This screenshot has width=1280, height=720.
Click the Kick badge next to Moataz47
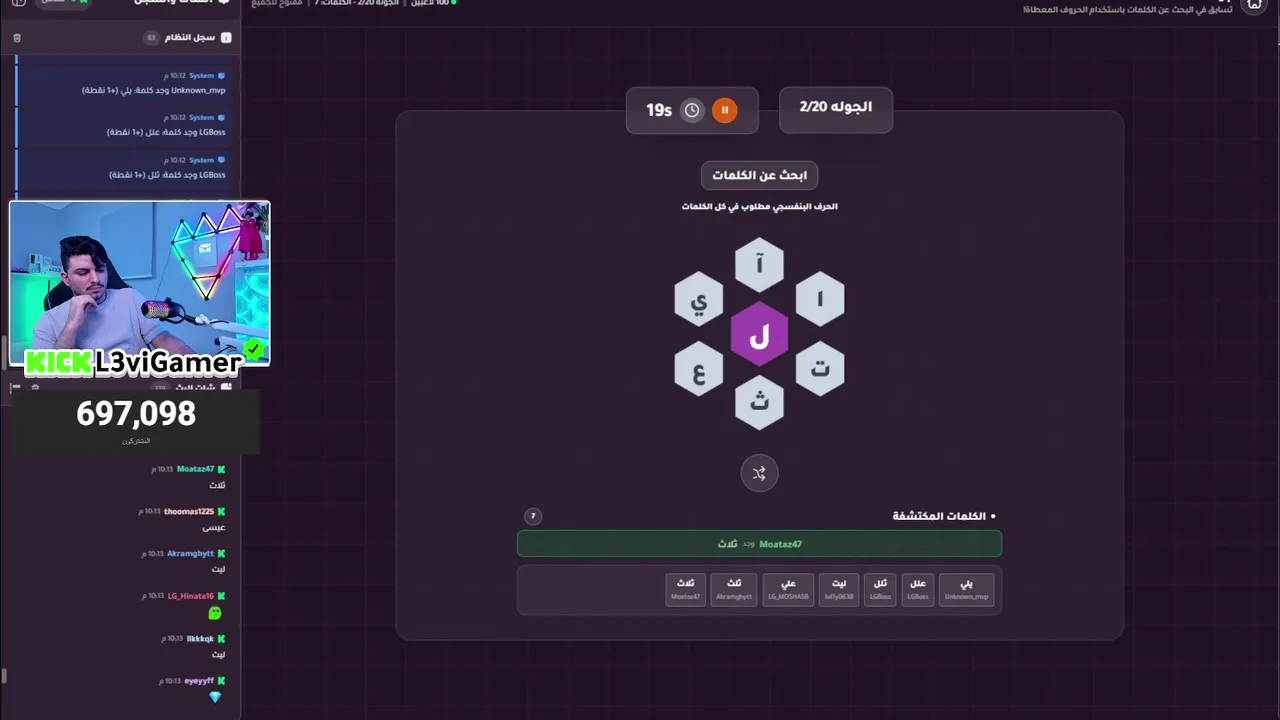tap(222, 469)
